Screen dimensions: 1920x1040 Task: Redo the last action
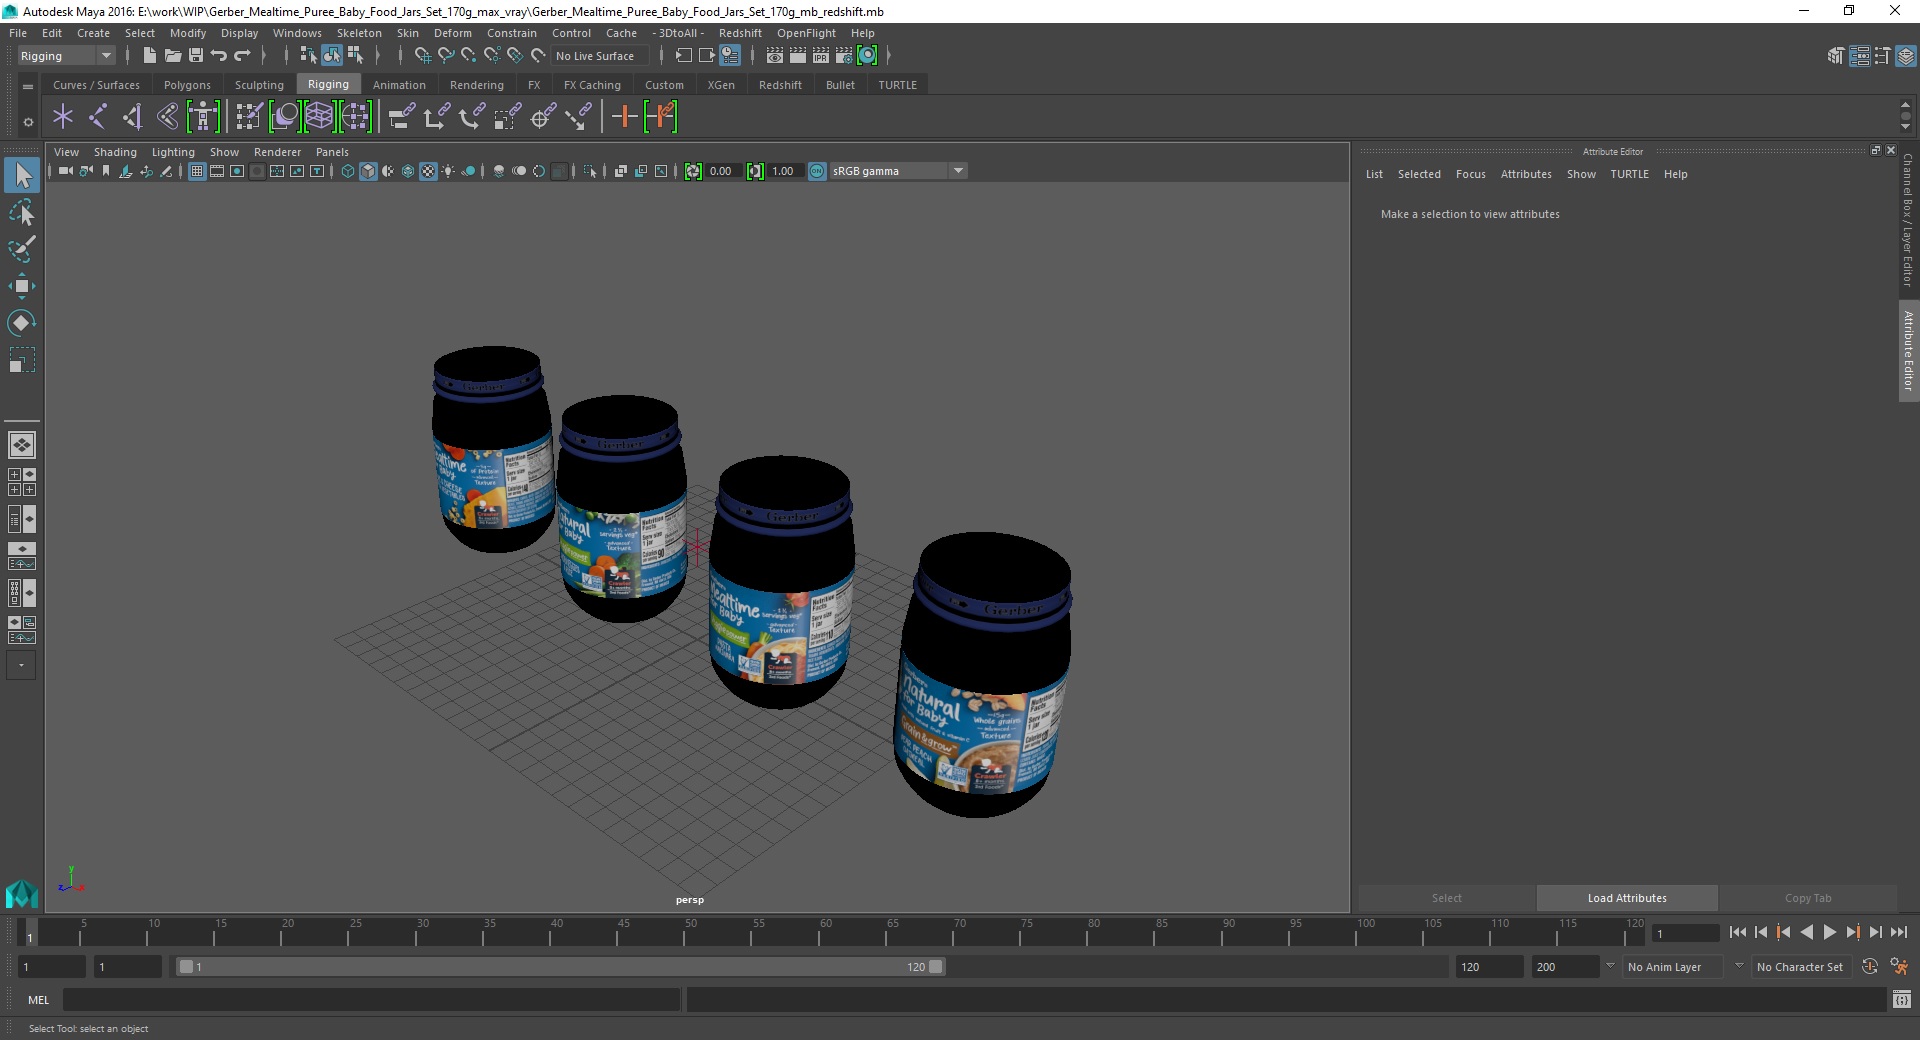tap(242, 56)
